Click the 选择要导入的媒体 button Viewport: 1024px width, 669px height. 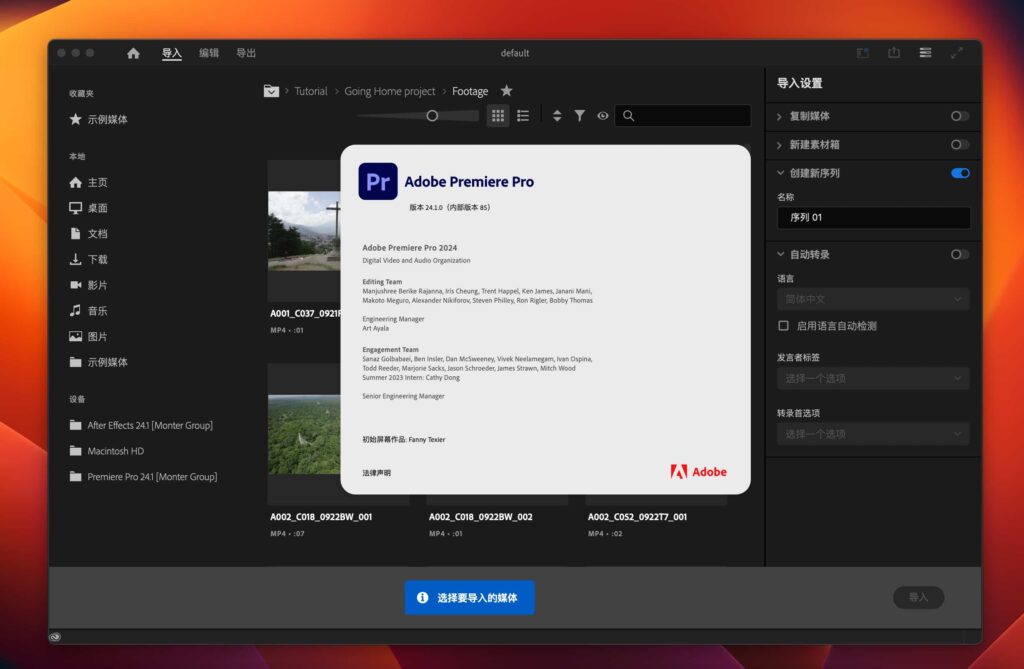pyautogui.click(x=469, y=597)
